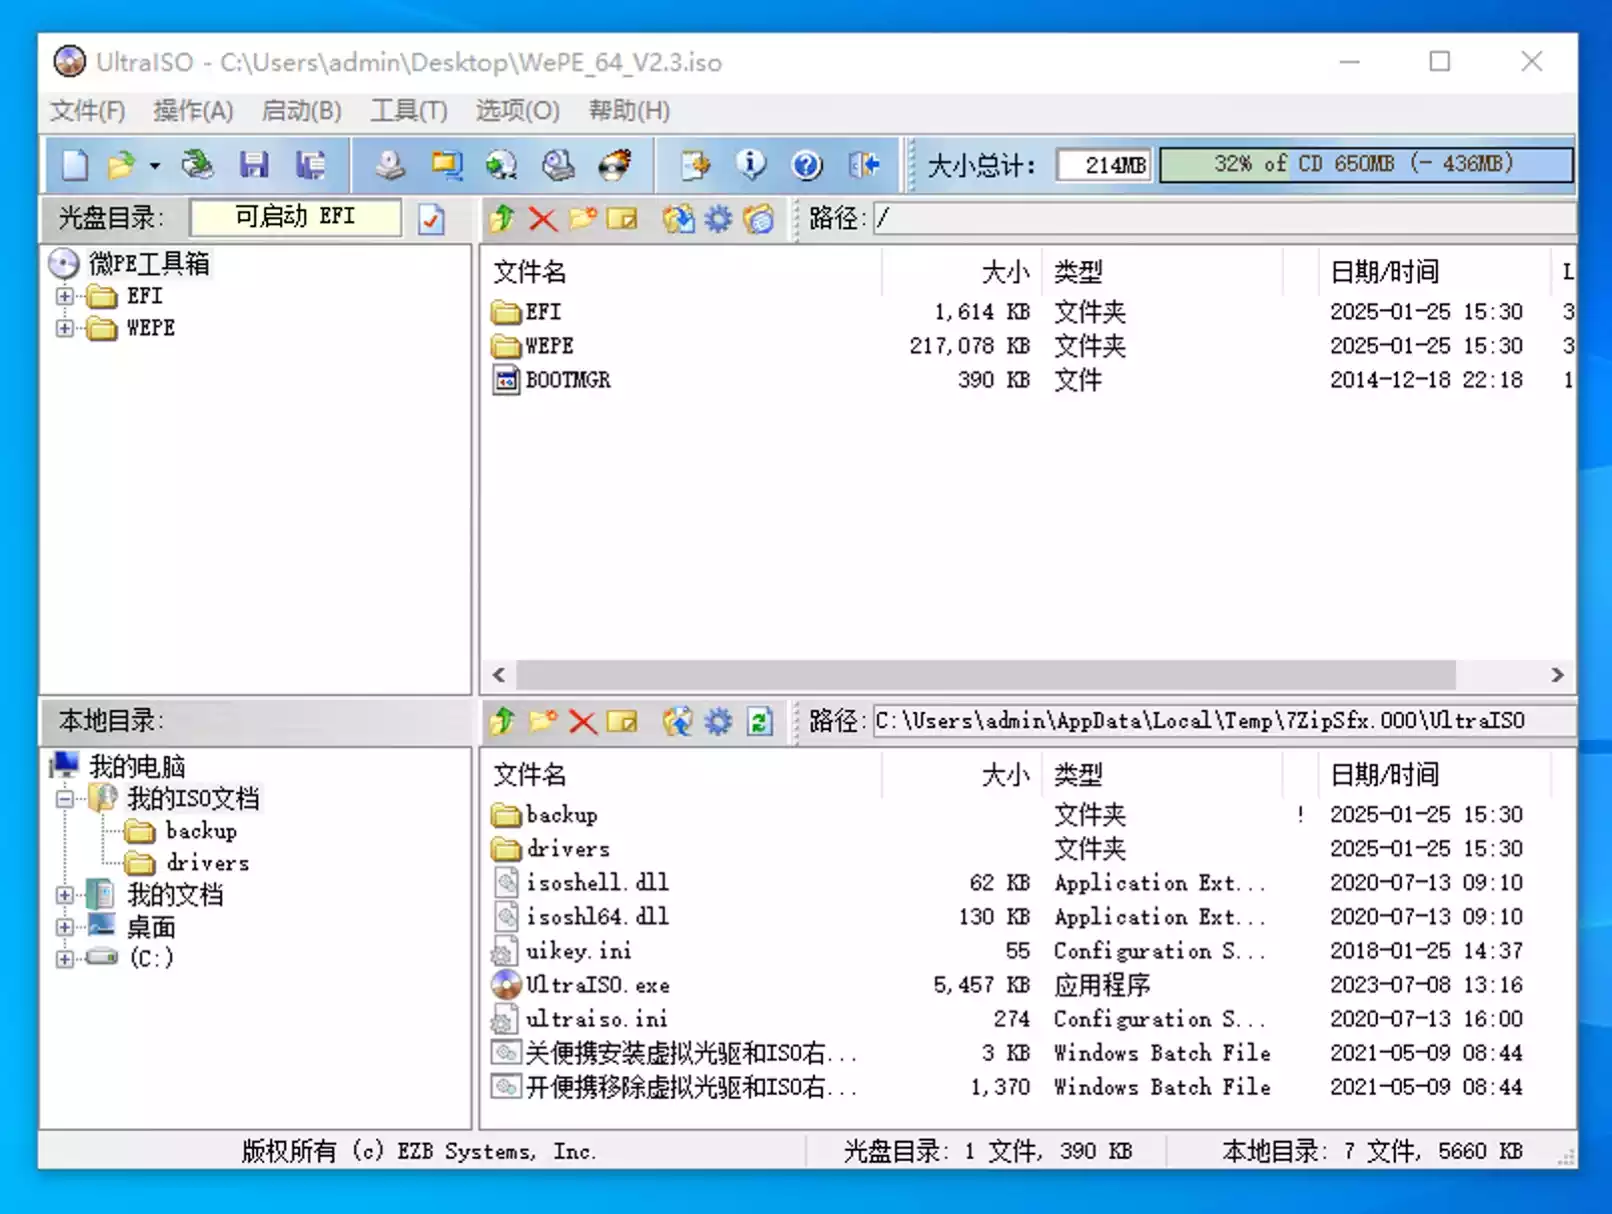Click the right arrow of the horizontal scrollbar
Image resolution: width=1612 pixels, height=1214 pixels.
1557,675
